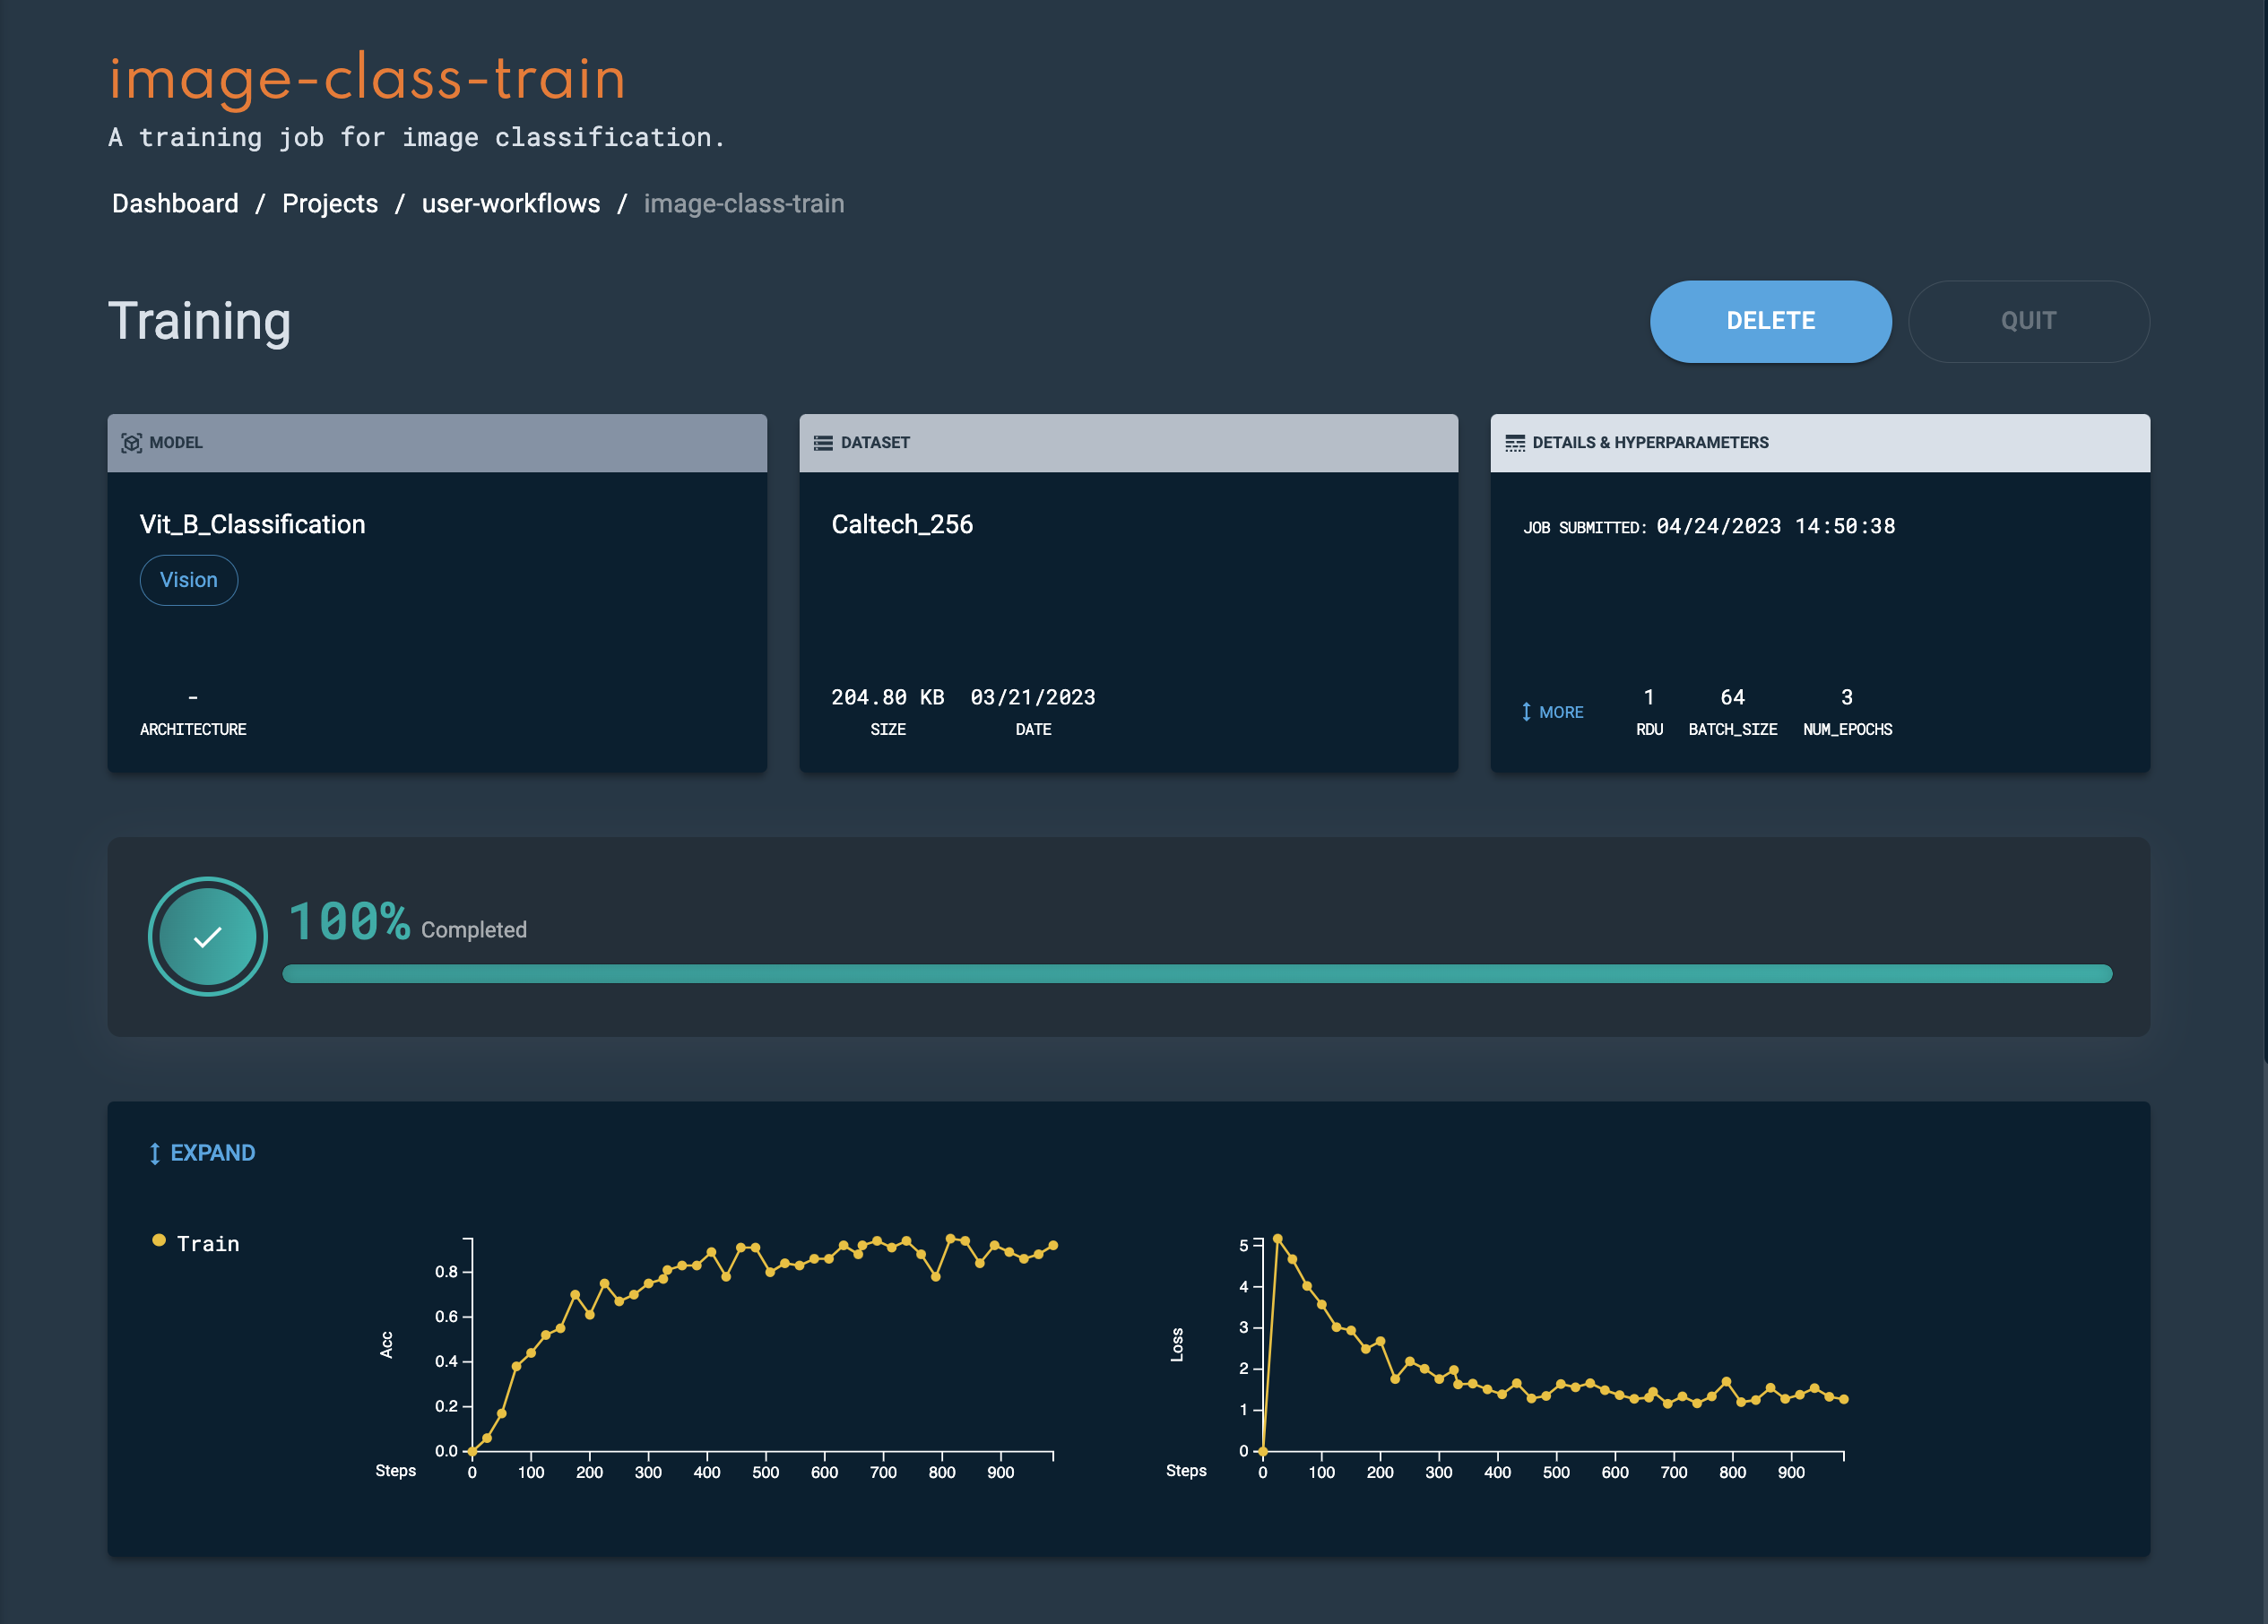Click image-class-train breadcrumb item
The width and height of the screenshot is (2268, 1624).
click(x=744, y=203)
